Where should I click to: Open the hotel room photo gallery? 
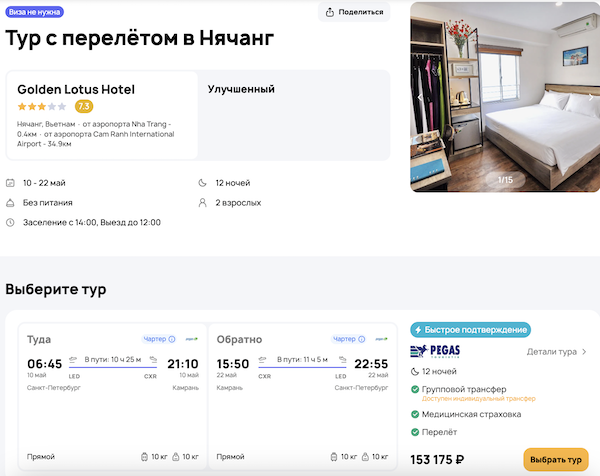[504, 95]
